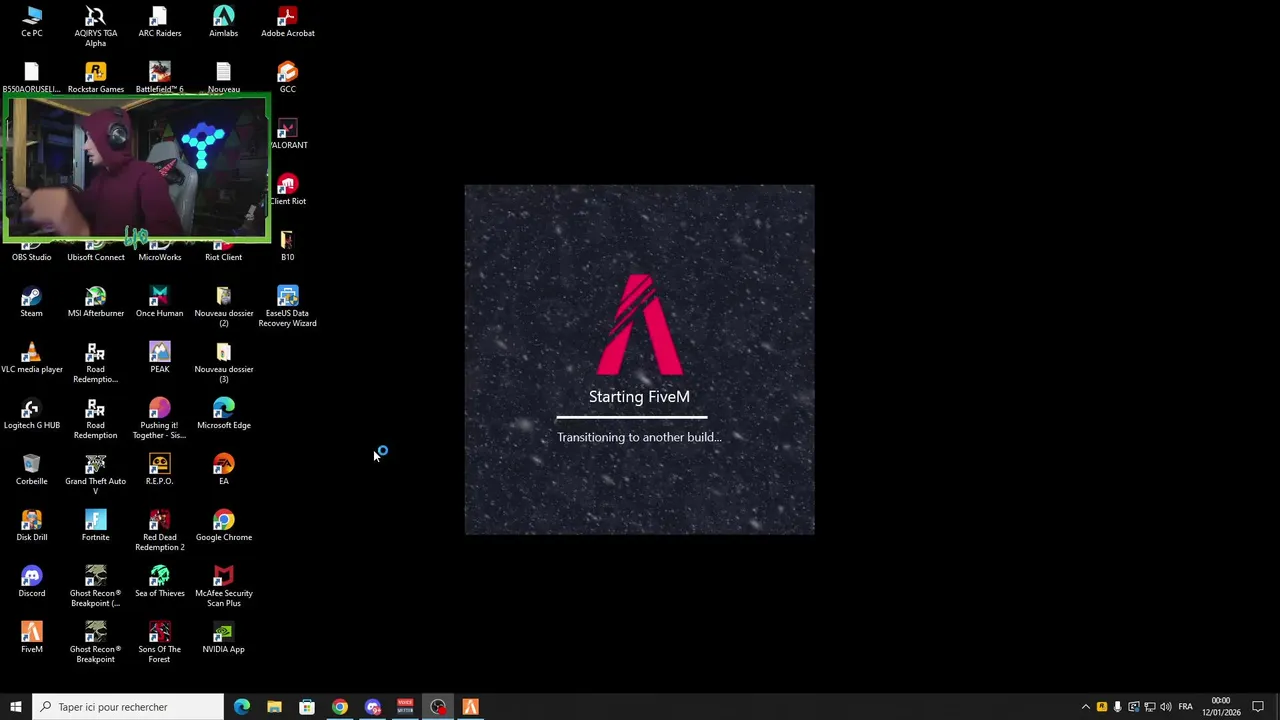The image size is (1280, 720).
Task: Open the clock showing 12/01/2026
Action: tap(1221, 707)
